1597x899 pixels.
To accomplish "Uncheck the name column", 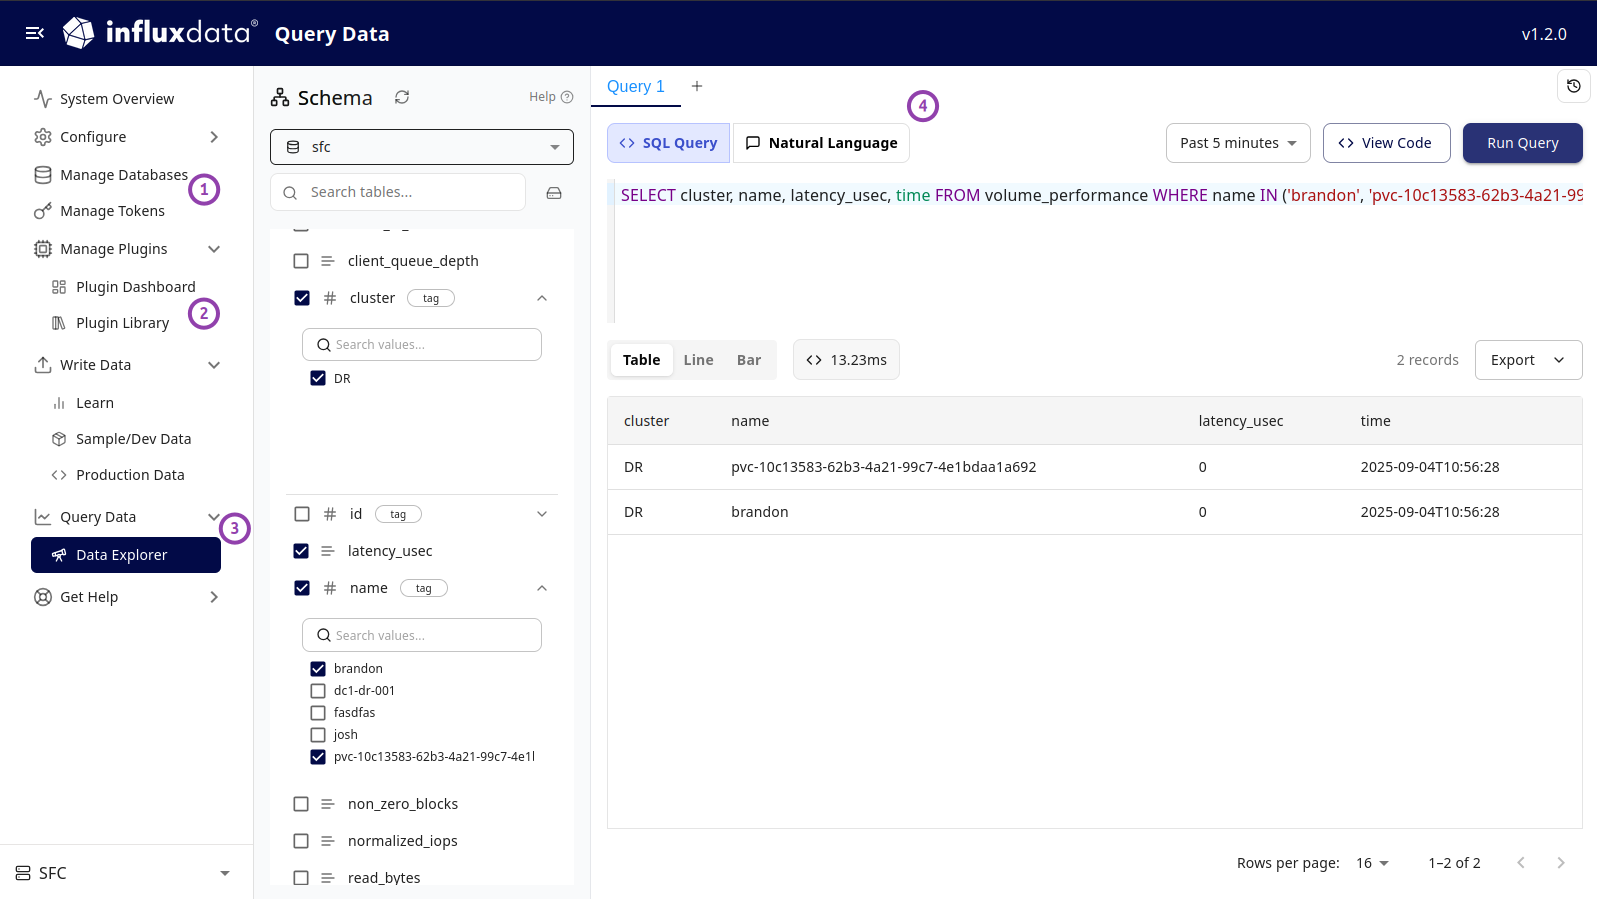I will pyautogui.click(x=302, y=588).
